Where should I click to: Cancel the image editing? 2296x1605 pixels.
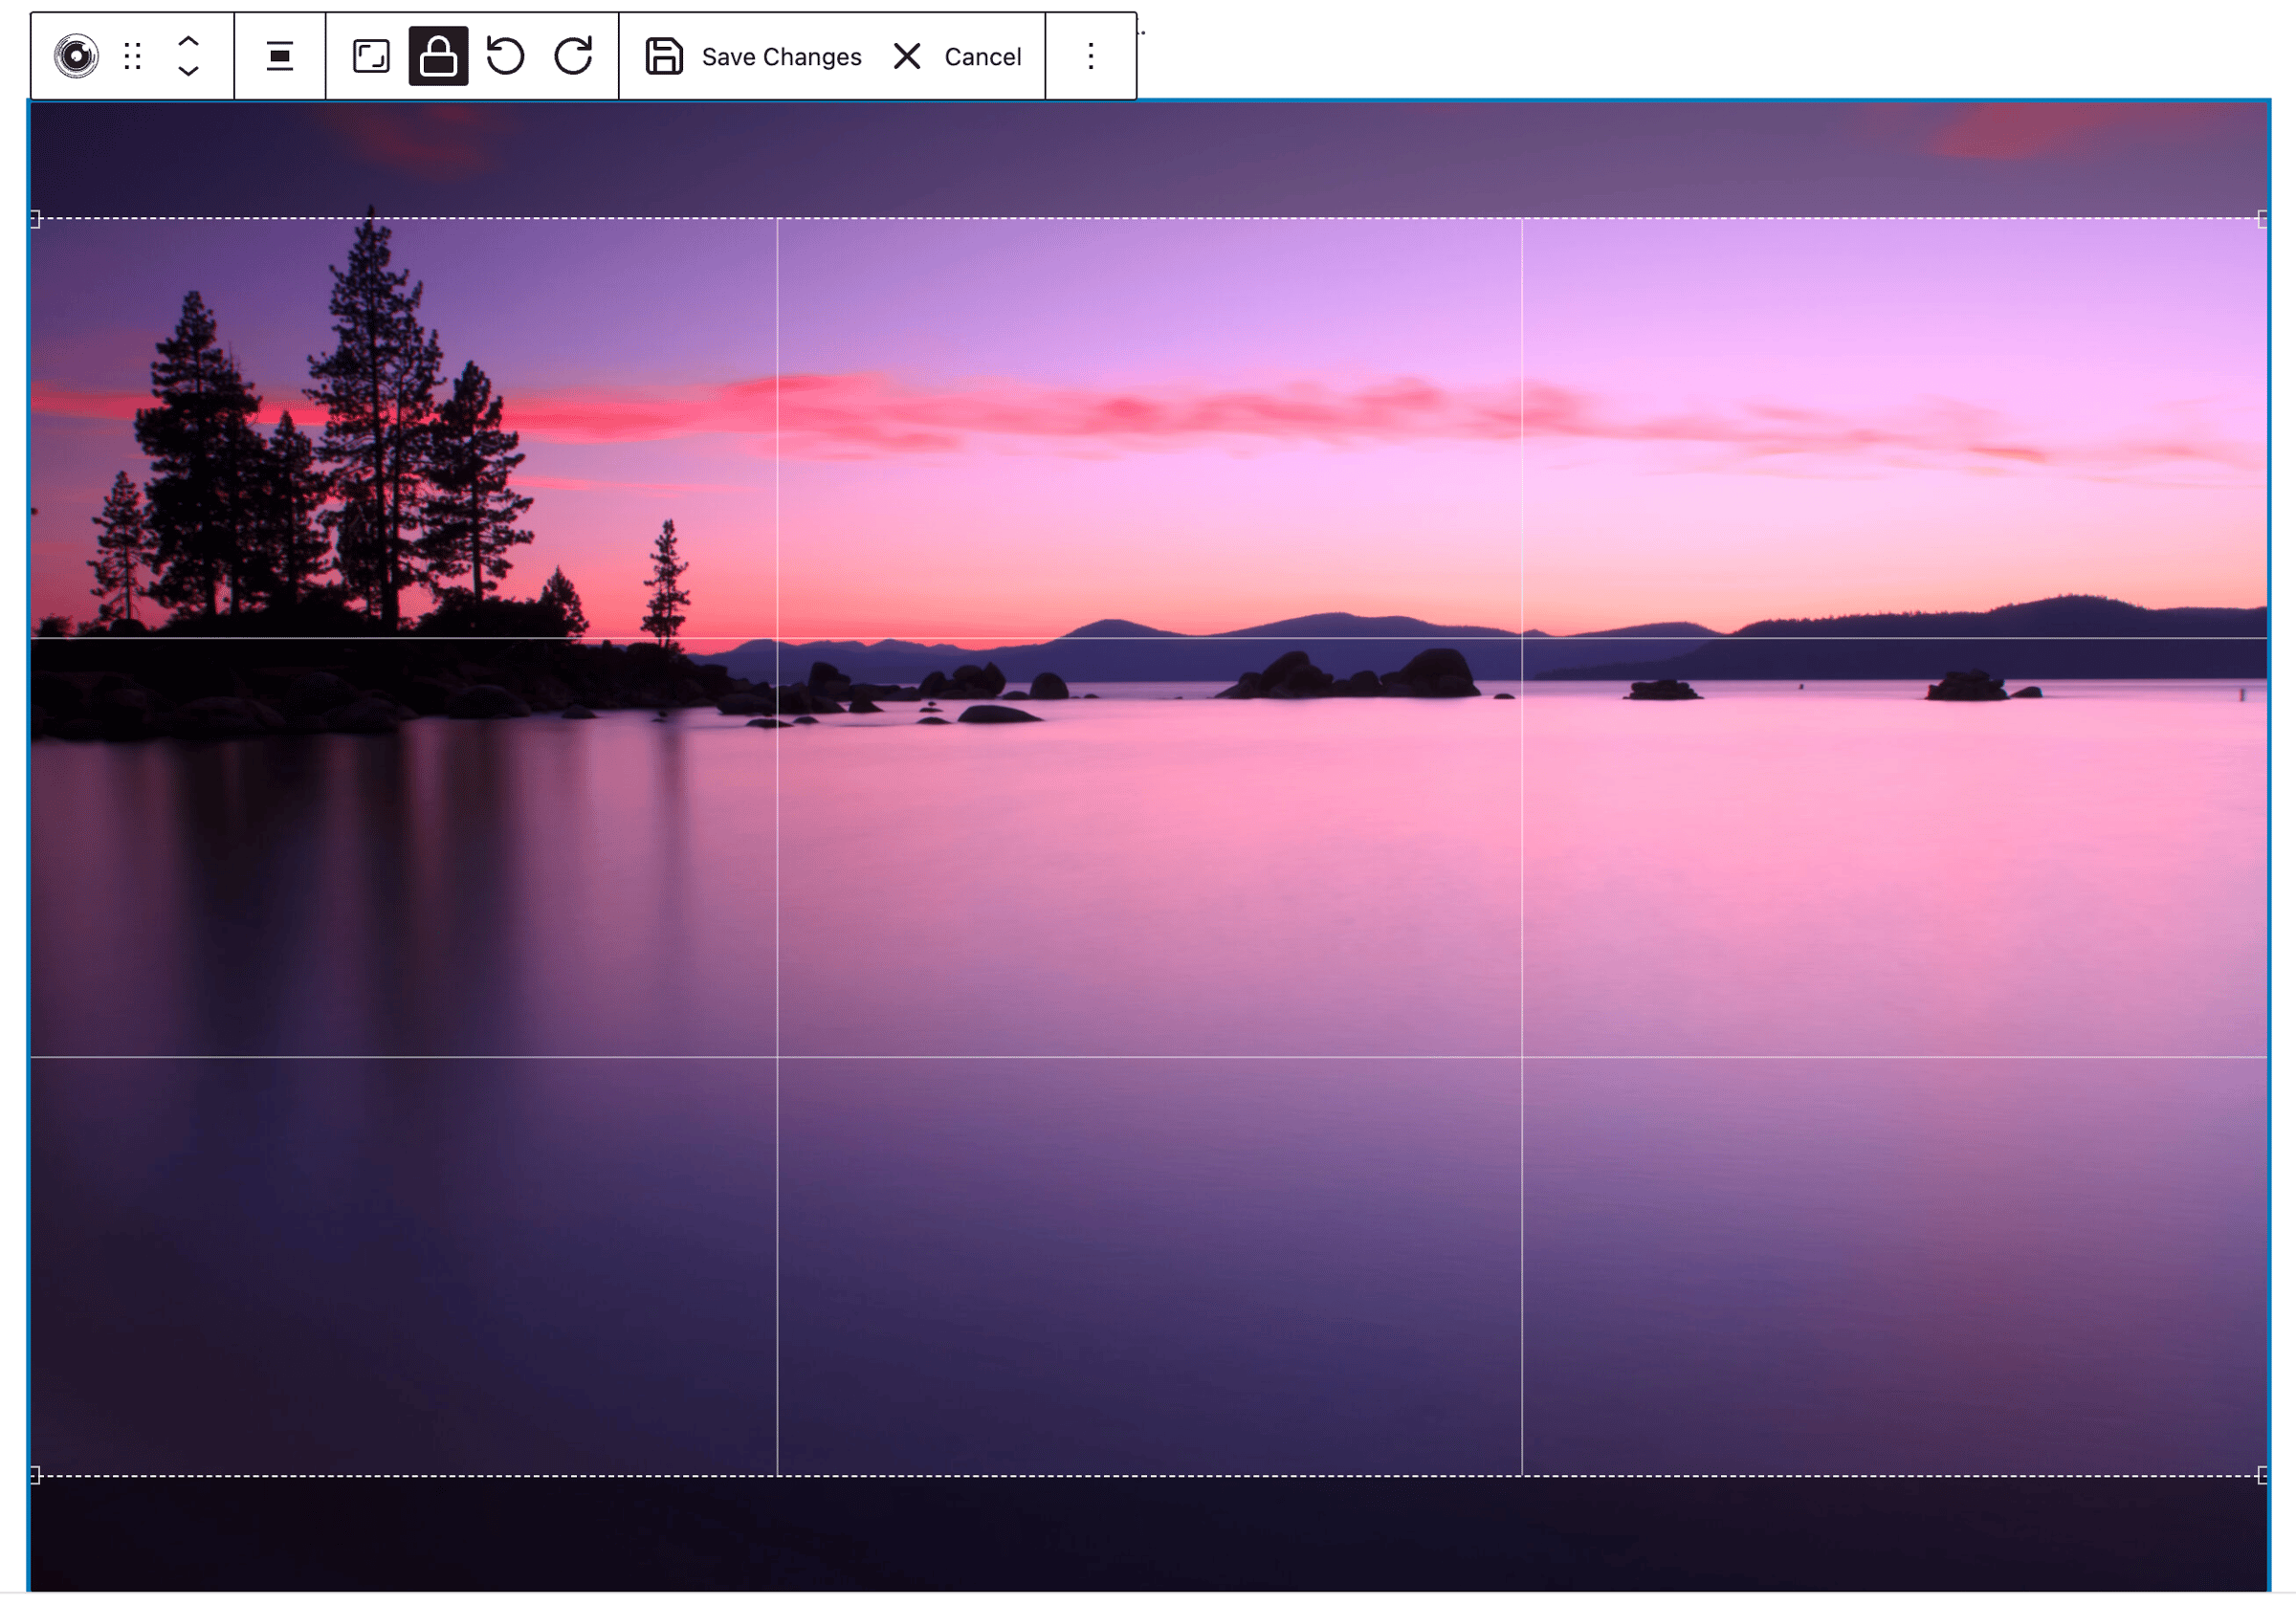[x=956, y=56]
